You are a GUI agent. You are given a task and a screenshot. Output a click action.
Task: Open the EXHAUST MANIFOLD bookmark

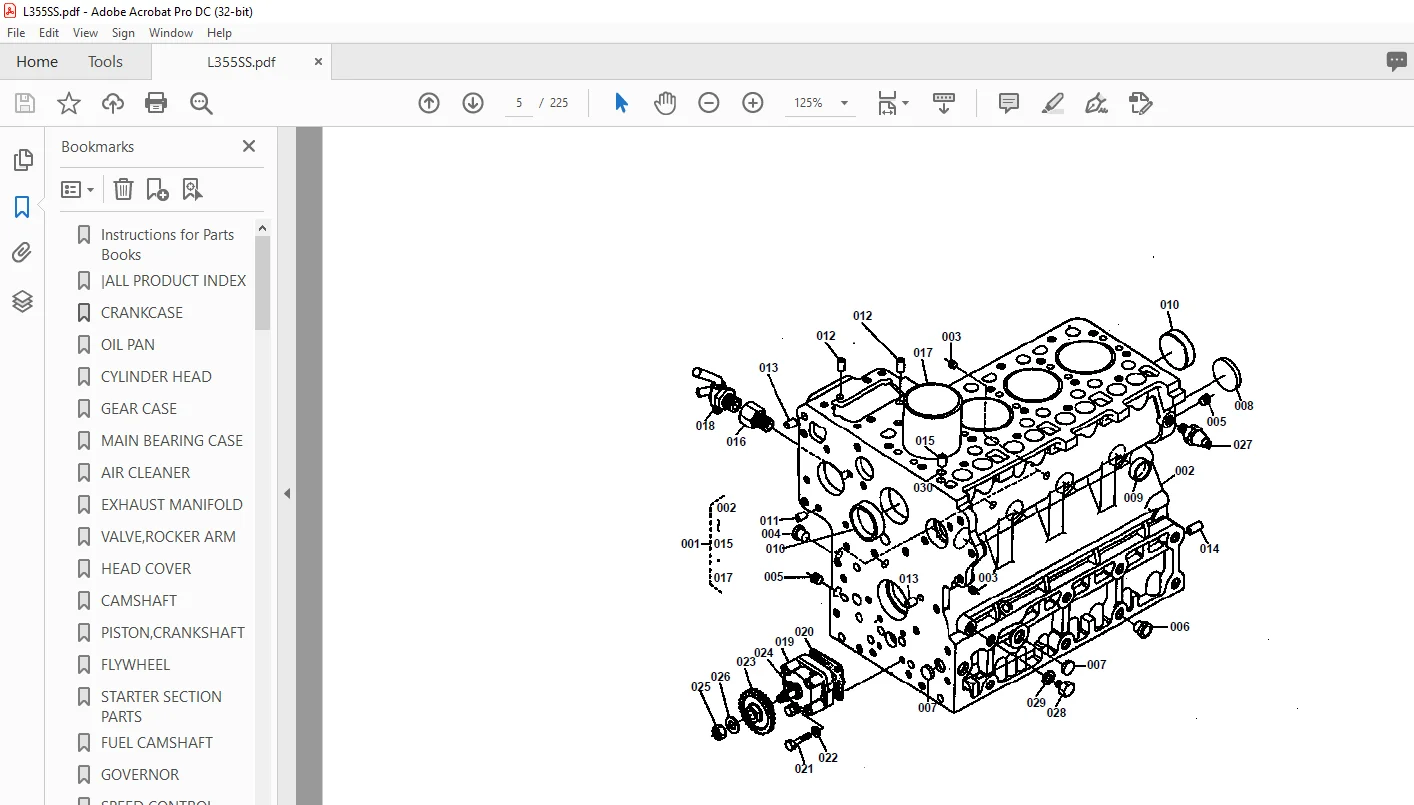pos(172,504)
